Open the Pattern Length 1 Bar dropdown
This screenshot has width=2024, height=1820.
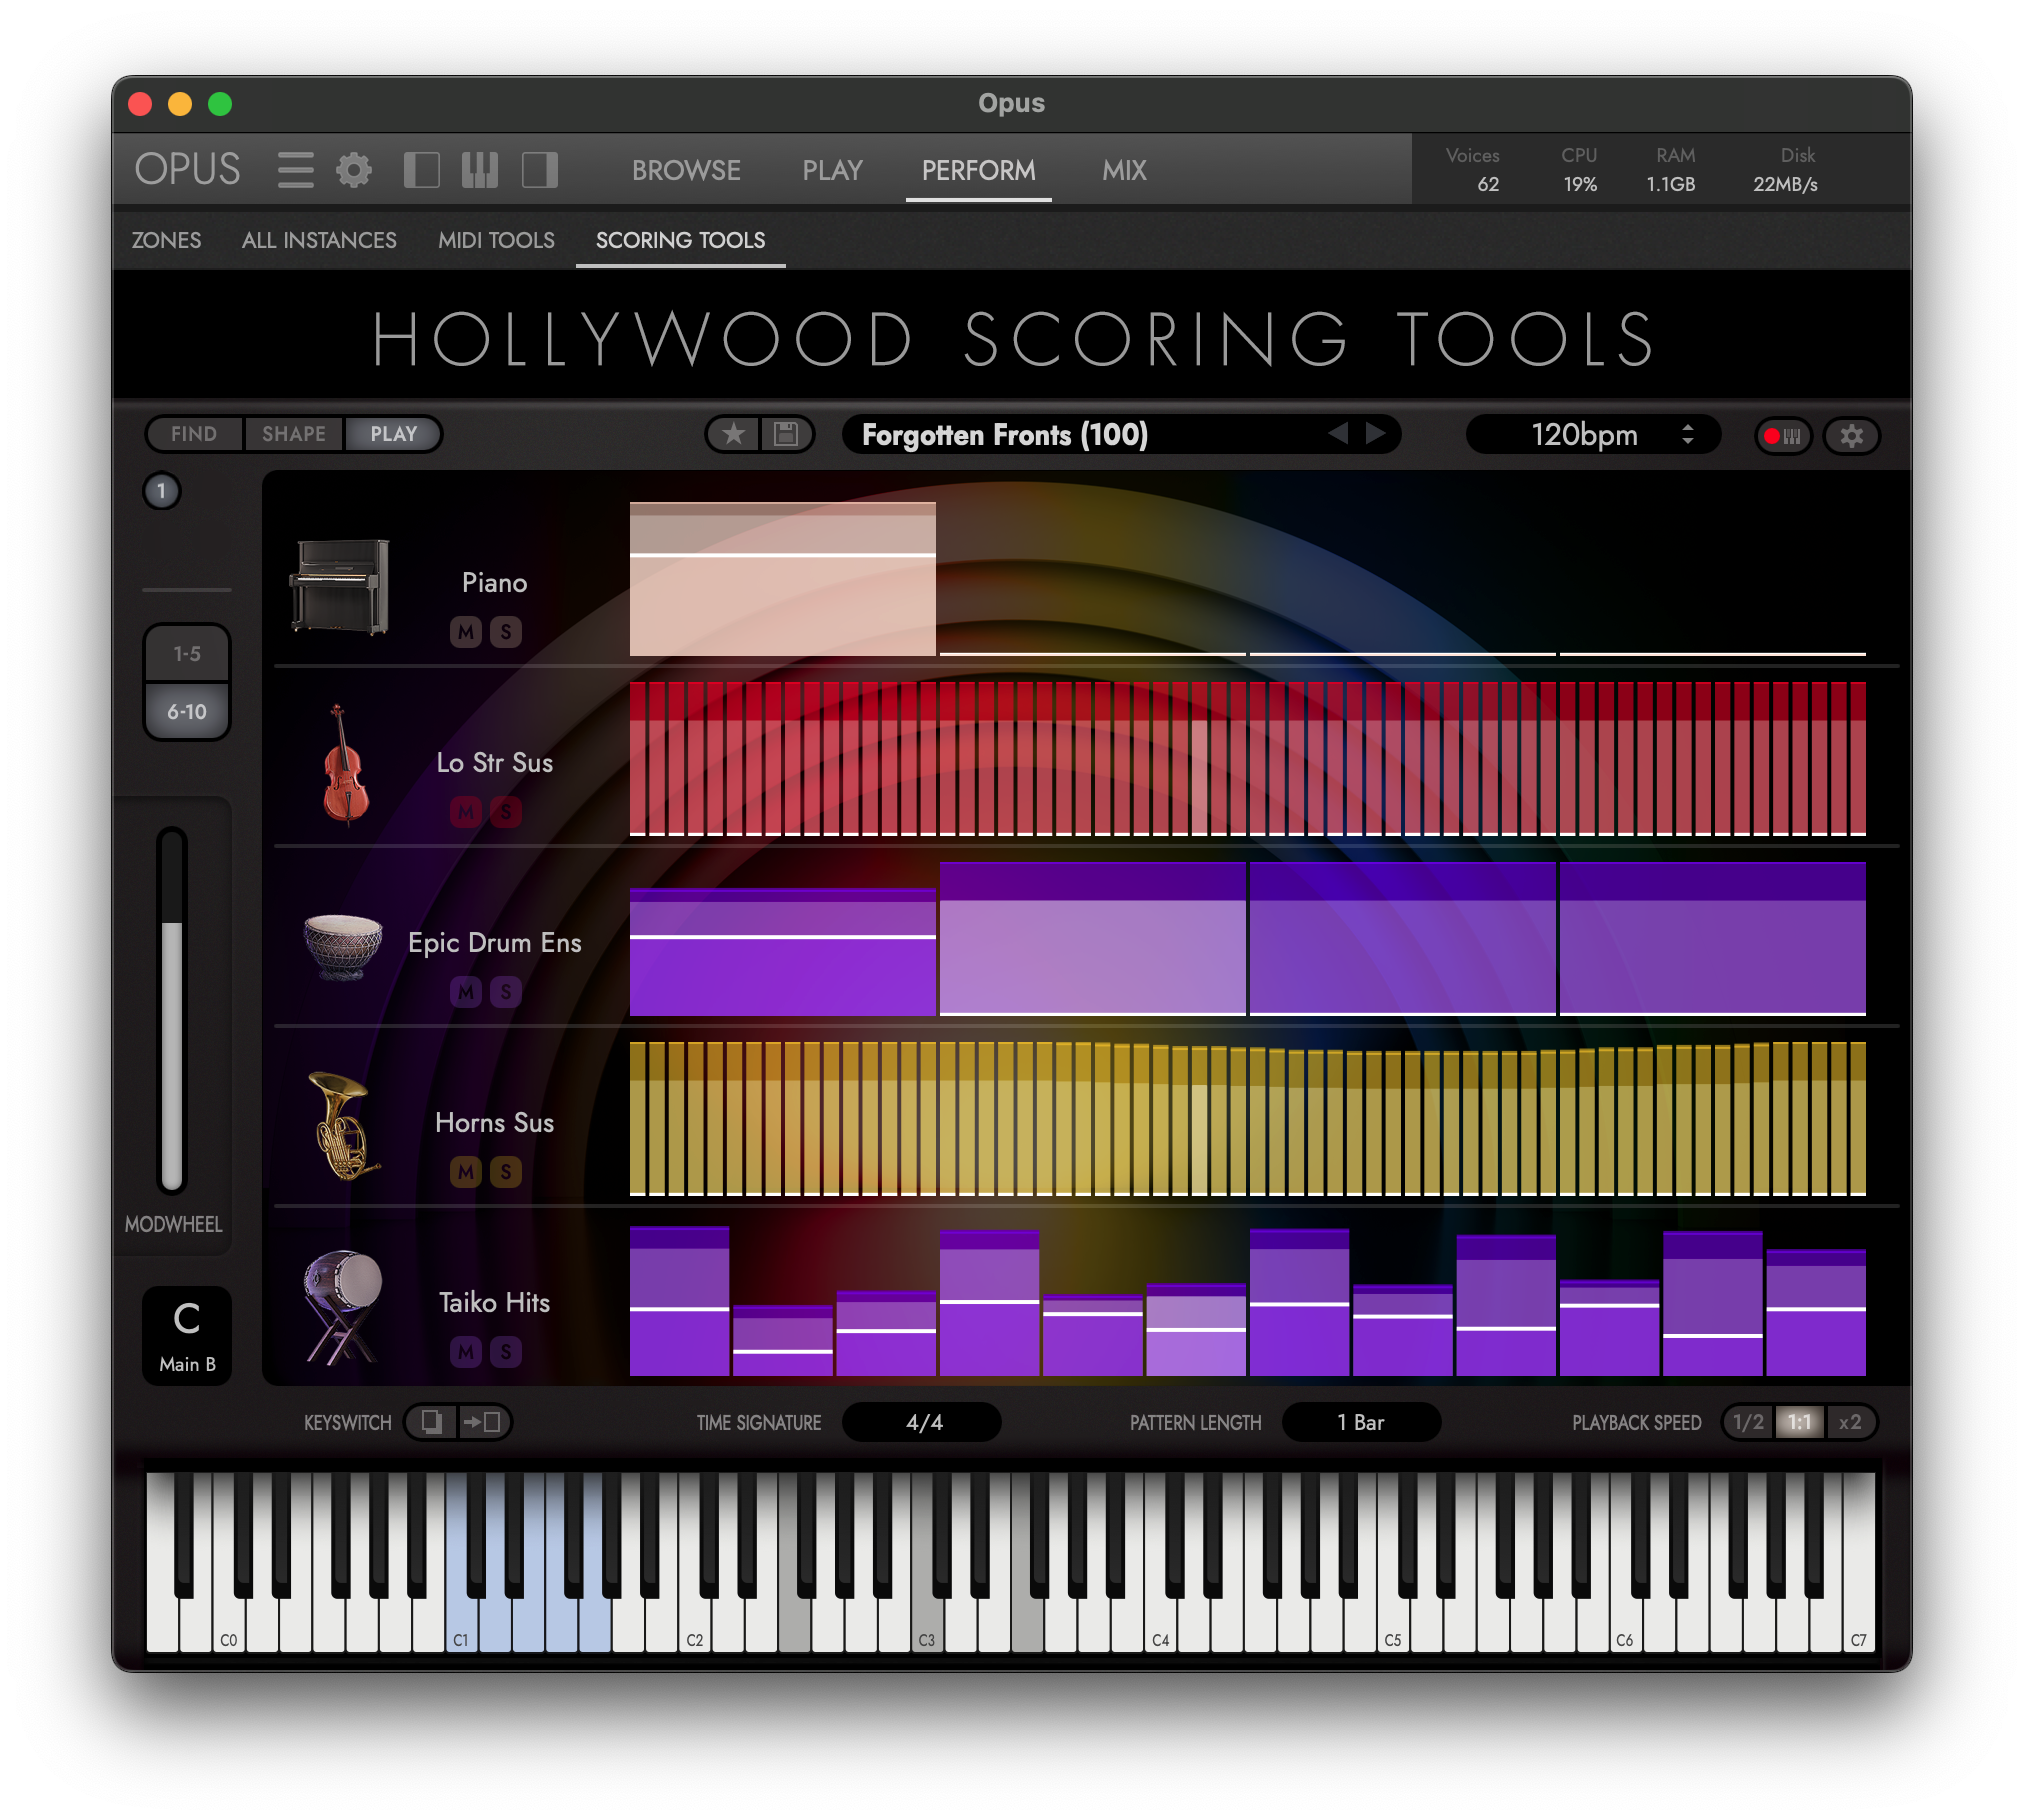click(1361, 1422)
